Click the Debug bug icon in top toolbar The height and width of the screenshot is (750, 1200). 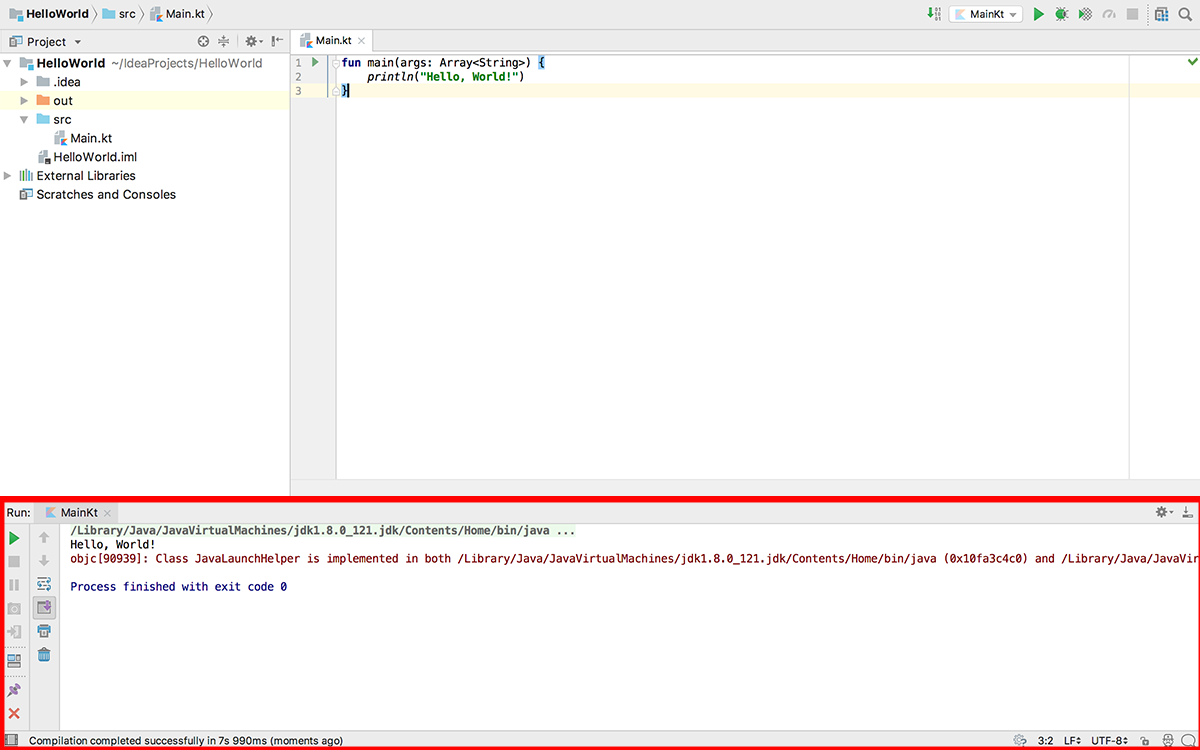pyautogui.click(x=1061, y=14)
